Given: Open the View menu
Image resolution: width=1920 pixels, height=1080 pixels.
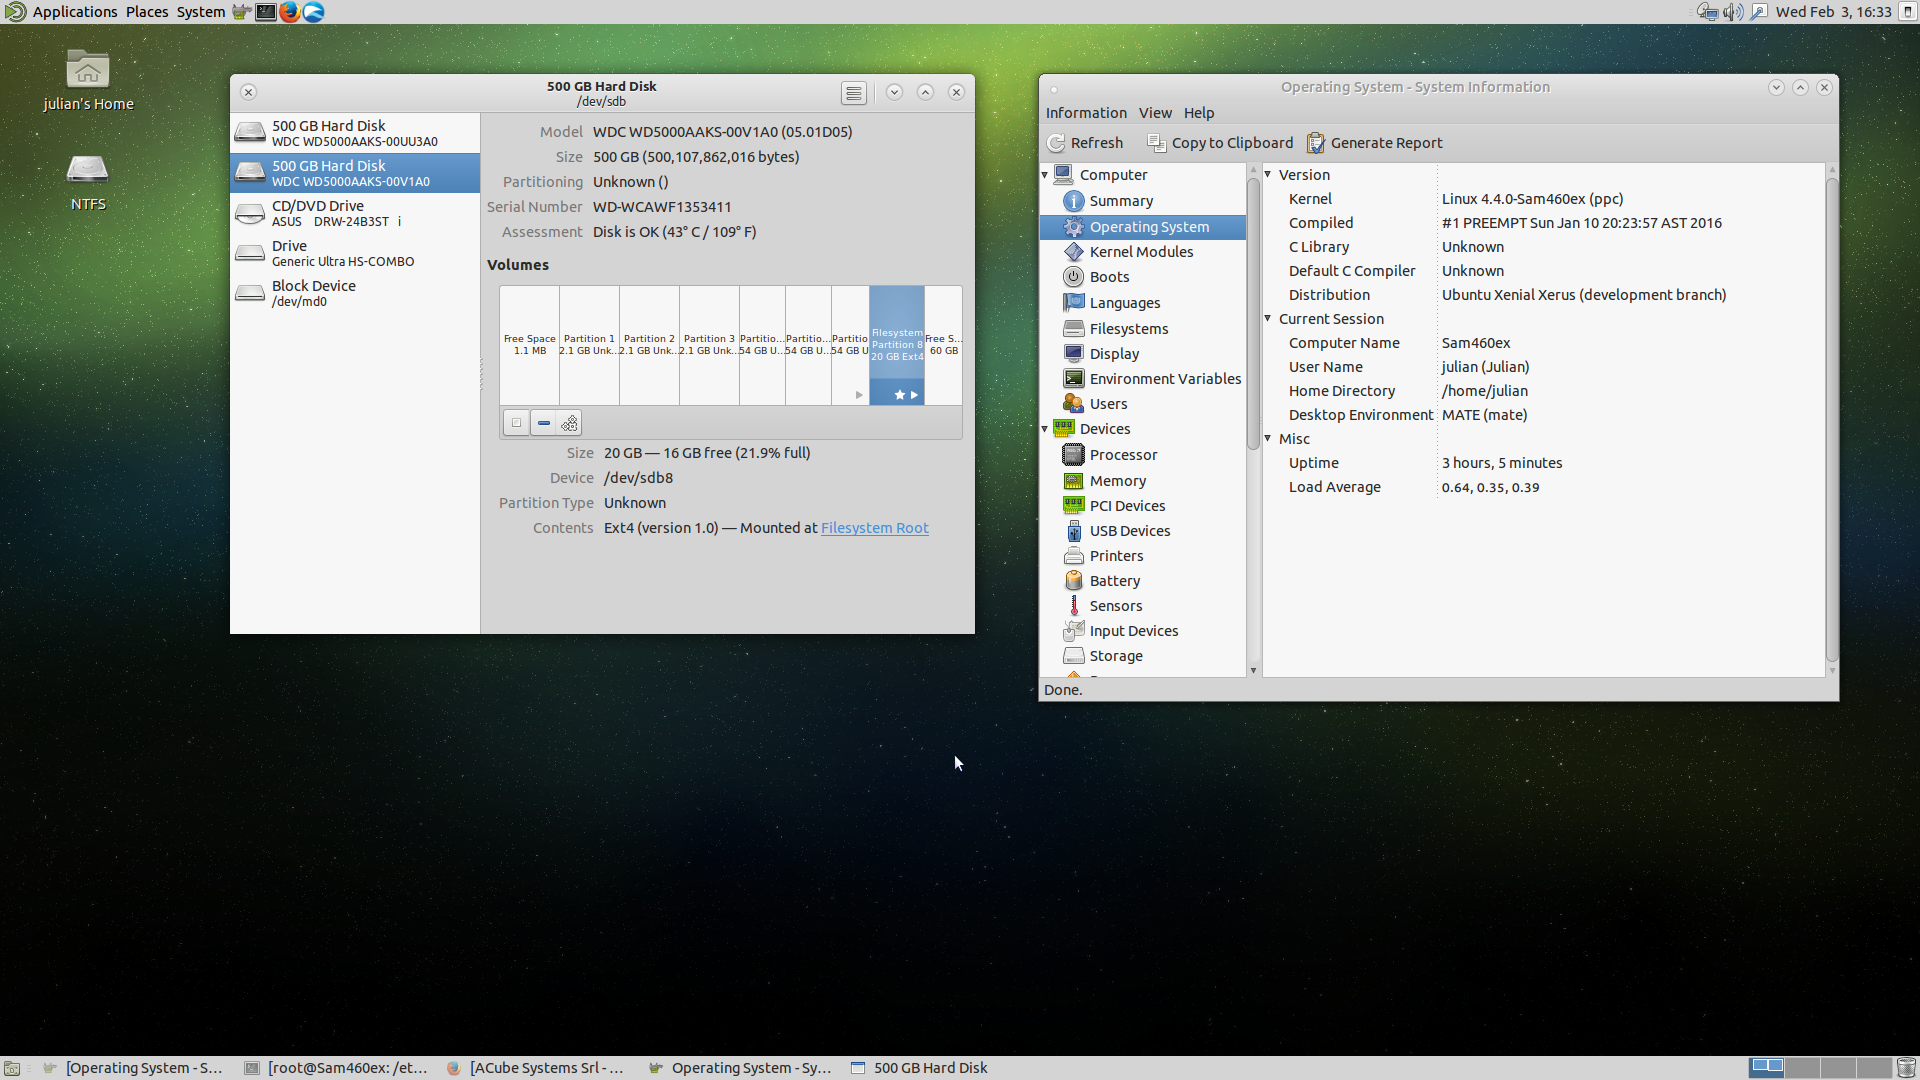Looking at the screenshot, I should (x=1154, y=113).
